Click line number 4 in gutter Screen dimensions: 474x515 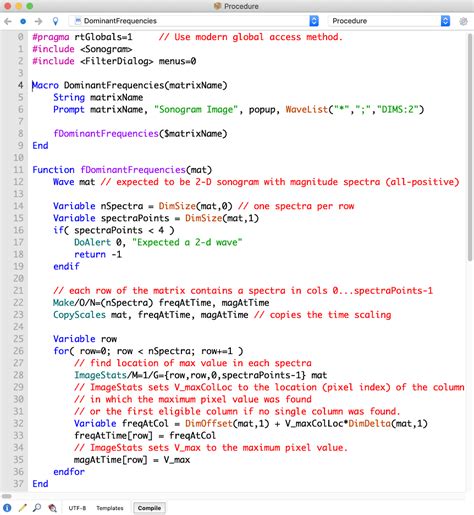(20, 85)
